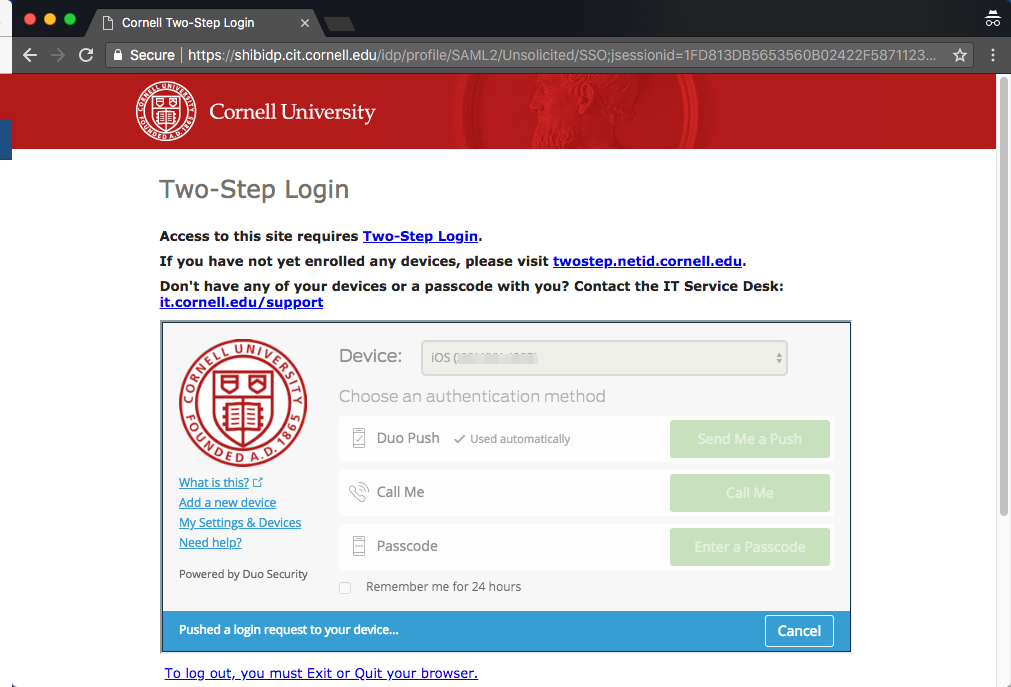Click the log out Exit or Quit browser link
Screen dimensions: 1011x687
coord(321,673)
